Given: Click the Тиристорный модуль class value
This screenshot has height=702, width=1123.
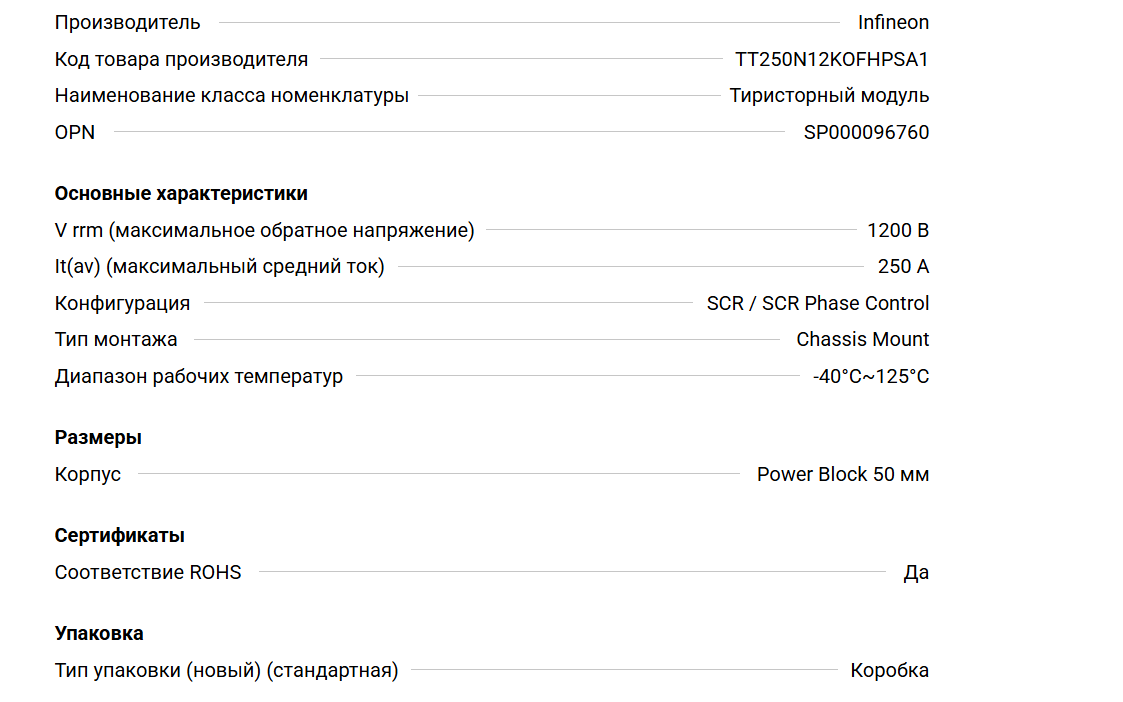Looking at the screenshot, I should (x=829, y=96).
